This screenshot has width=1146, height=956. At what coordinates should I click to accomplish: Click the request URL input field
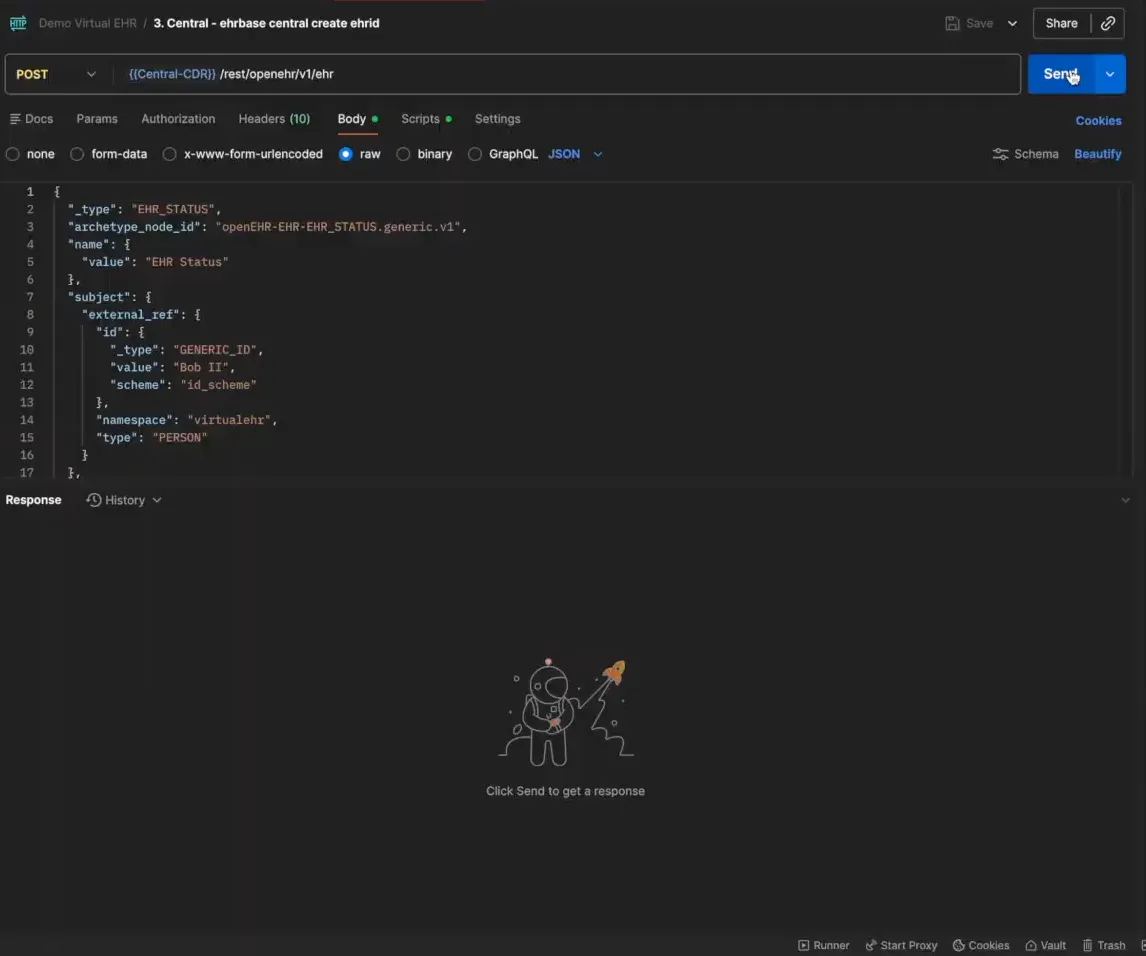point(600,74)
